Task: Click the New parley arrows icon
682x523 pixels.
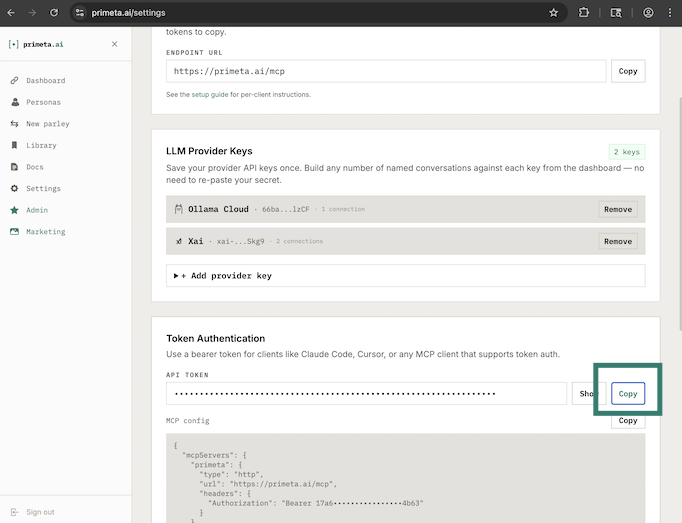Action: pyautogui.click(x=14, y=124)
